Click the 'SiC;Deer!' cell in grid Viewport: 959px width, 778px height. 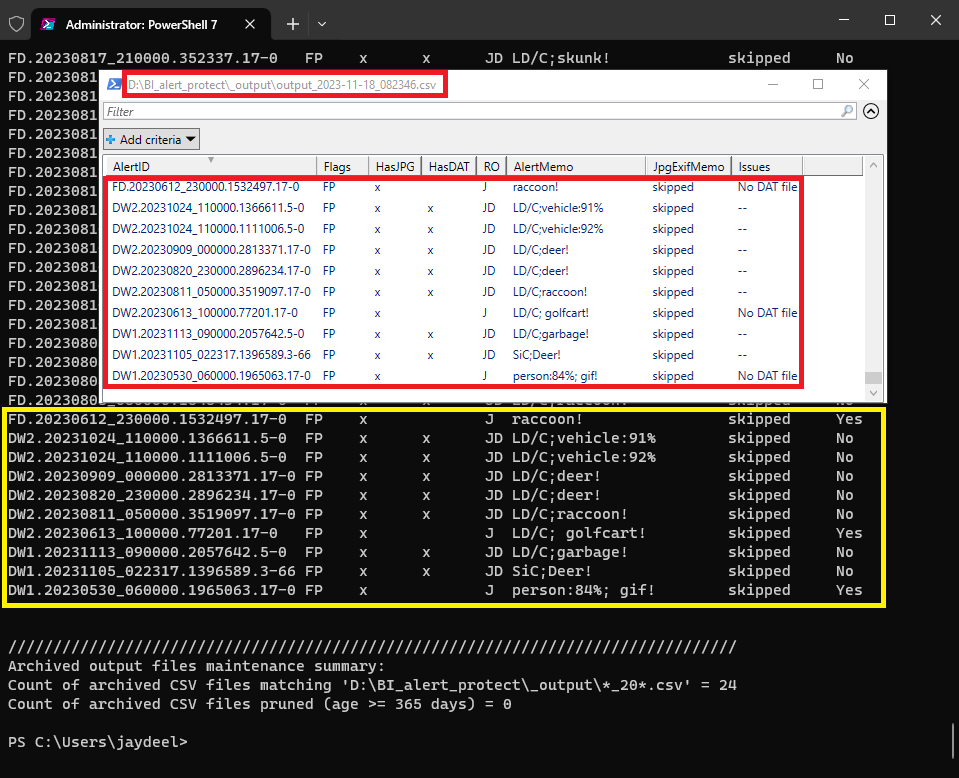pos(536,355)
